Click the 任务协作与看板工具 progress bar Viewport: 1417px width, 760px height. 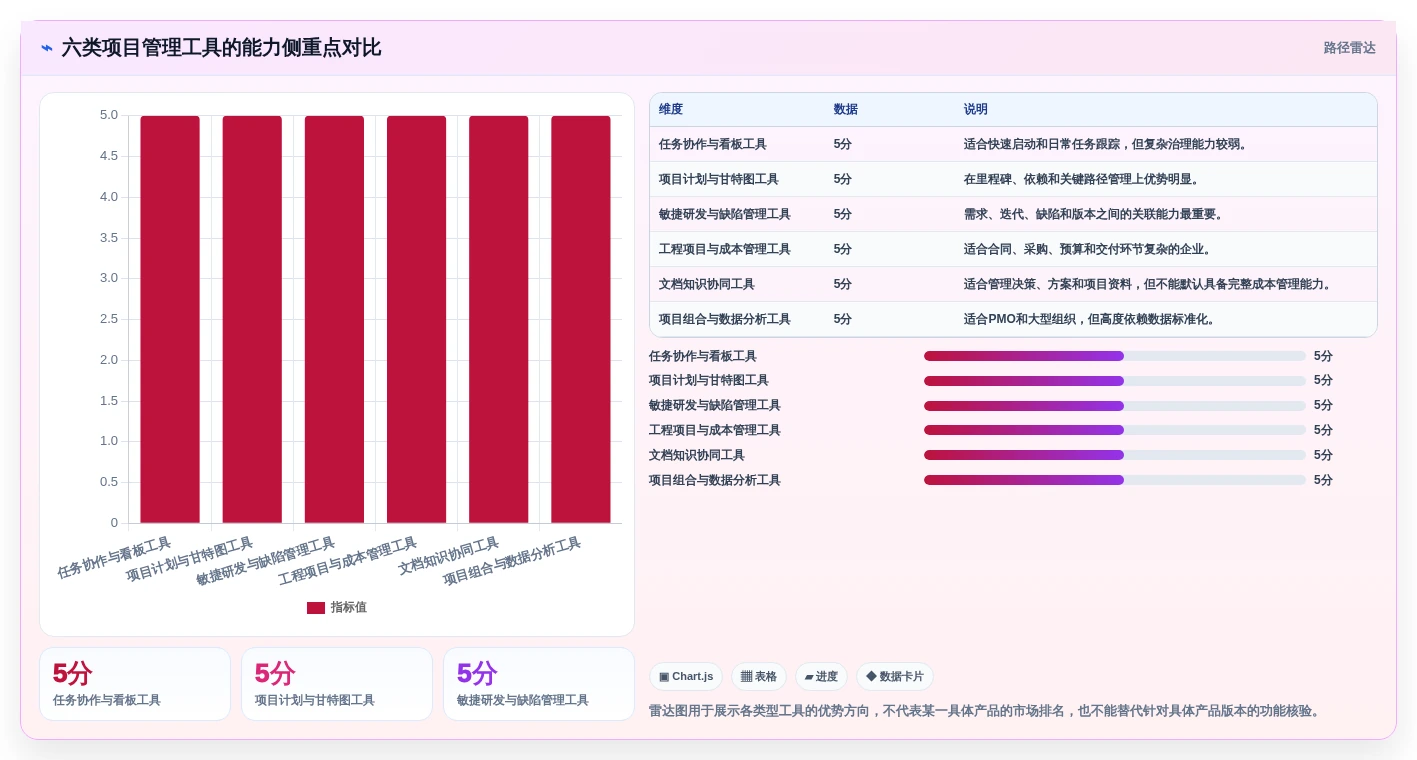[1114, 356]
